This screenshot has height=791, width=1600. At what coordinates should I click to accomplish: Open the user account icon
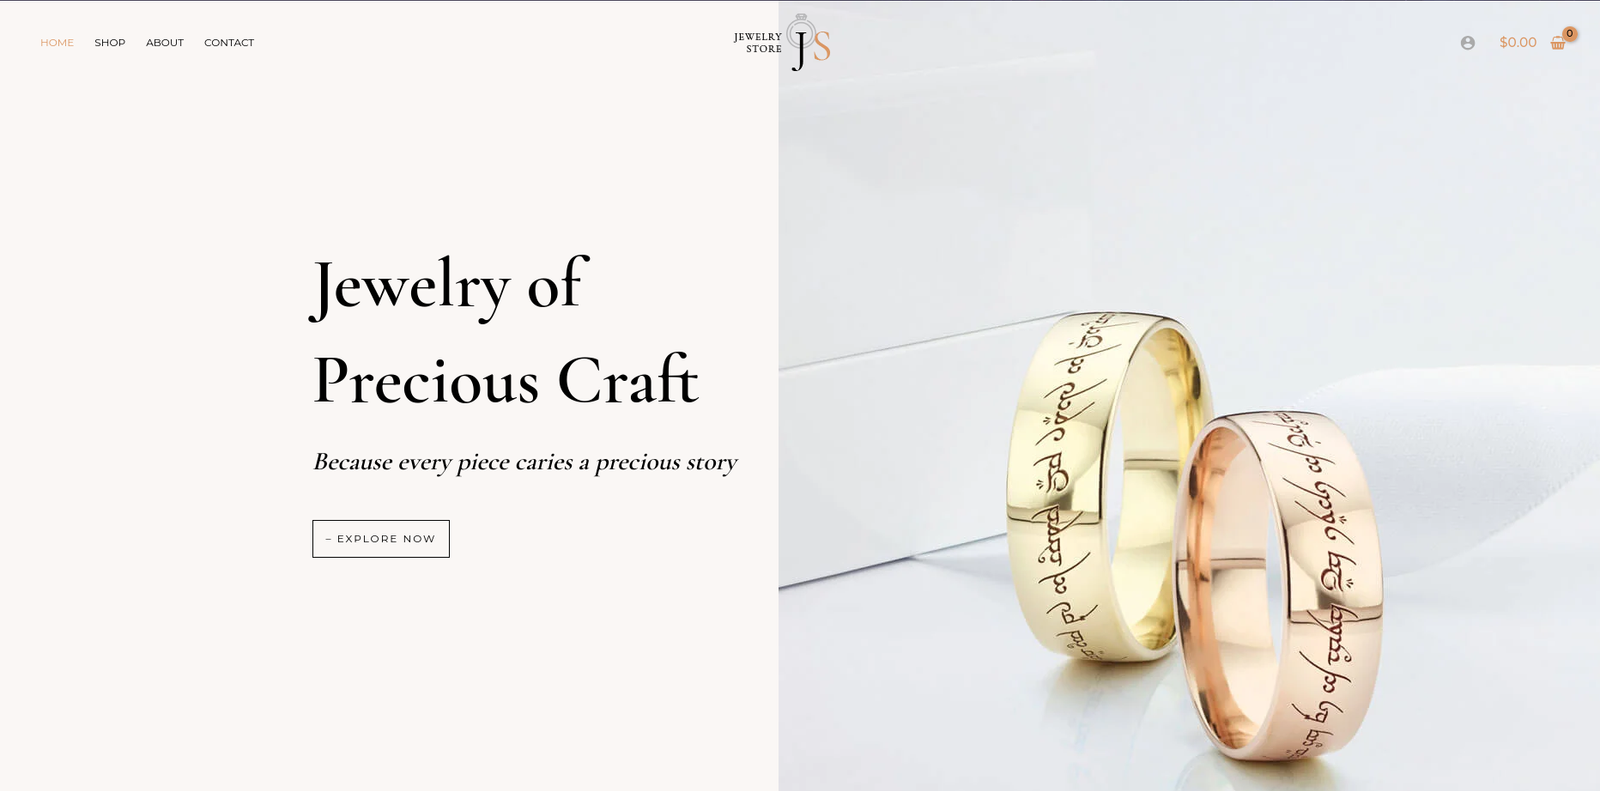click(1467, 43)
